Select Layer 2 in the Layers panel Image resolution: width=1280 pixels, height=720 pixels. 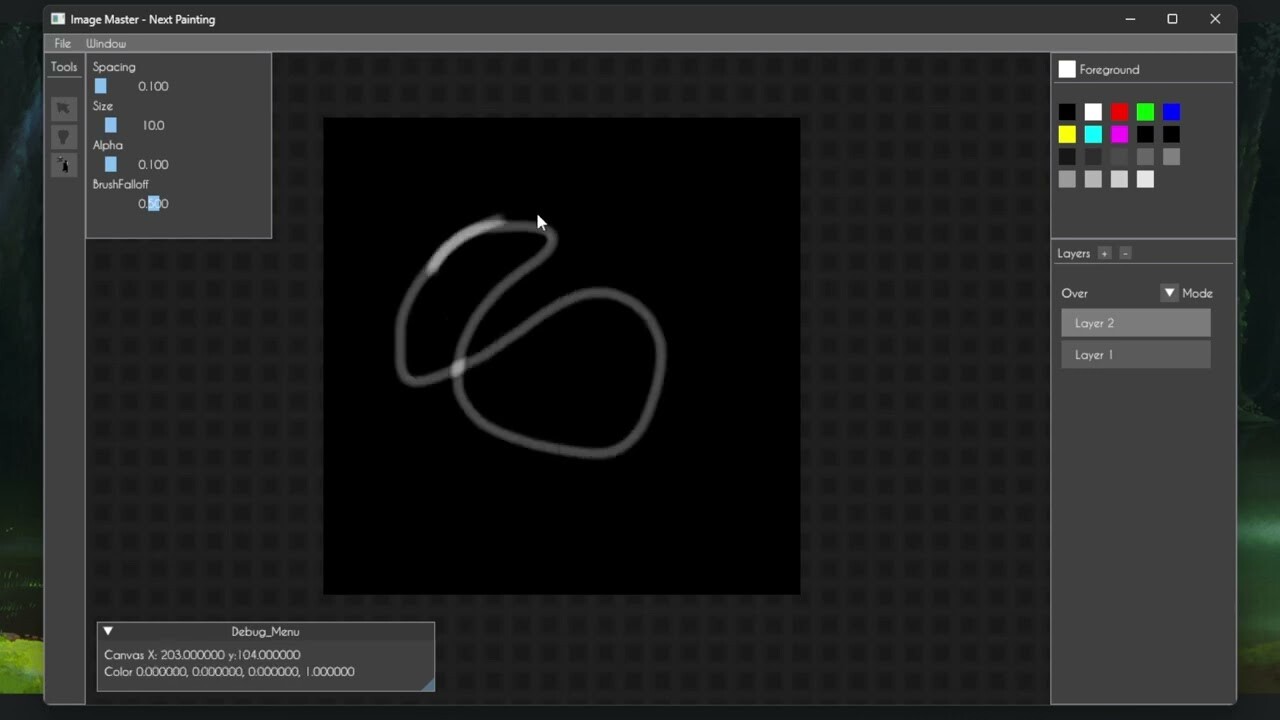(1135, 322)
